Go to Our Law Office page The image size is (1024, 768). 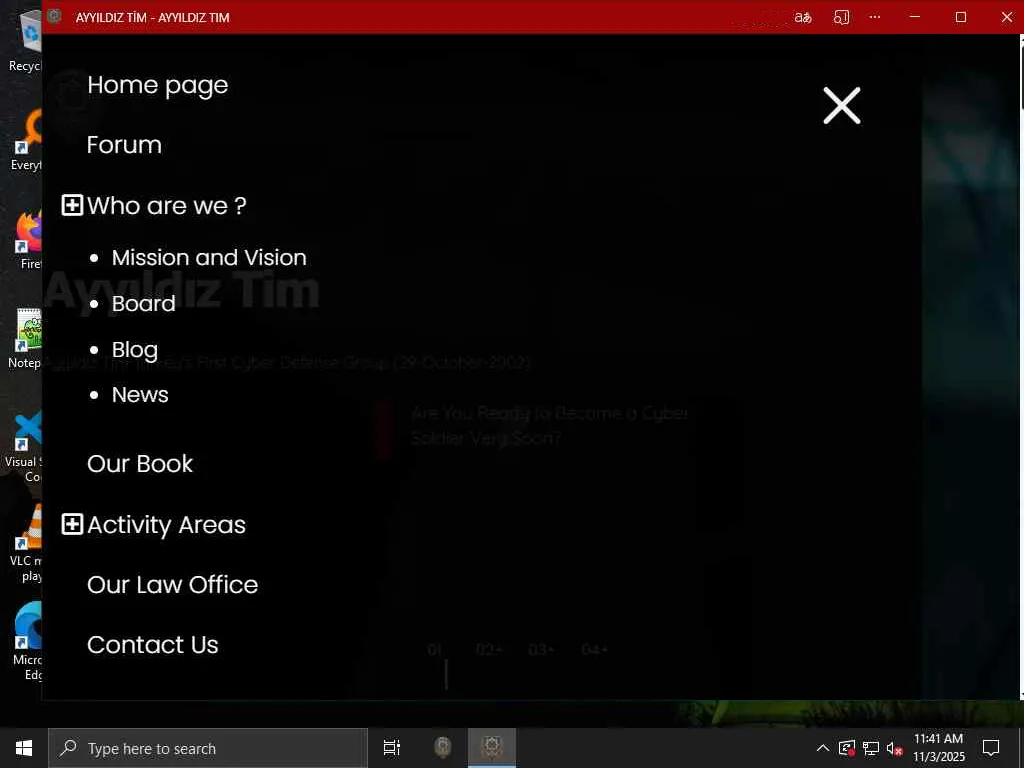172,584
